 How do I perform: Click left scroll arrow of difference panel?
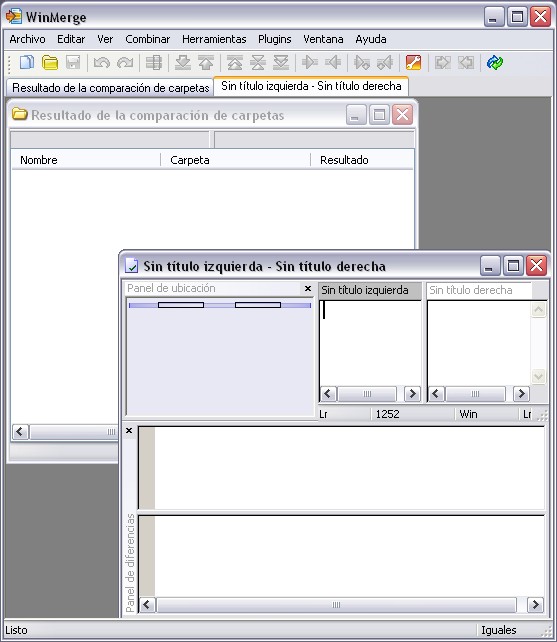tap(147, 605)
